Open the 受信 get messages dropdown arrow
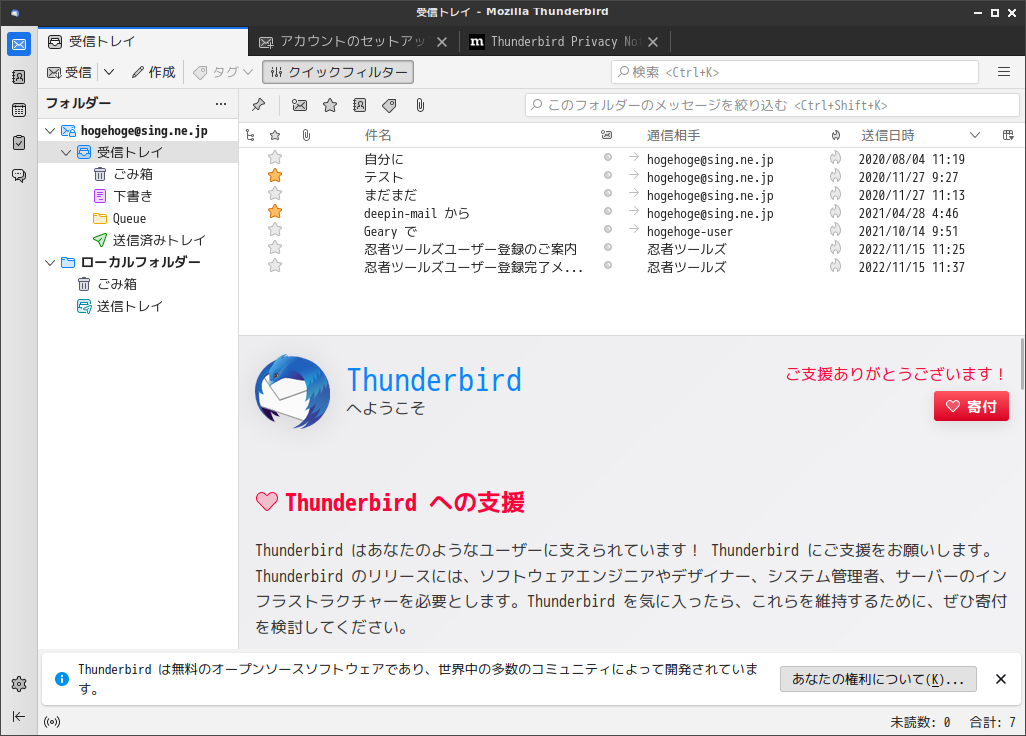Viewport: 1026px width, 736px height. [109, 72]
